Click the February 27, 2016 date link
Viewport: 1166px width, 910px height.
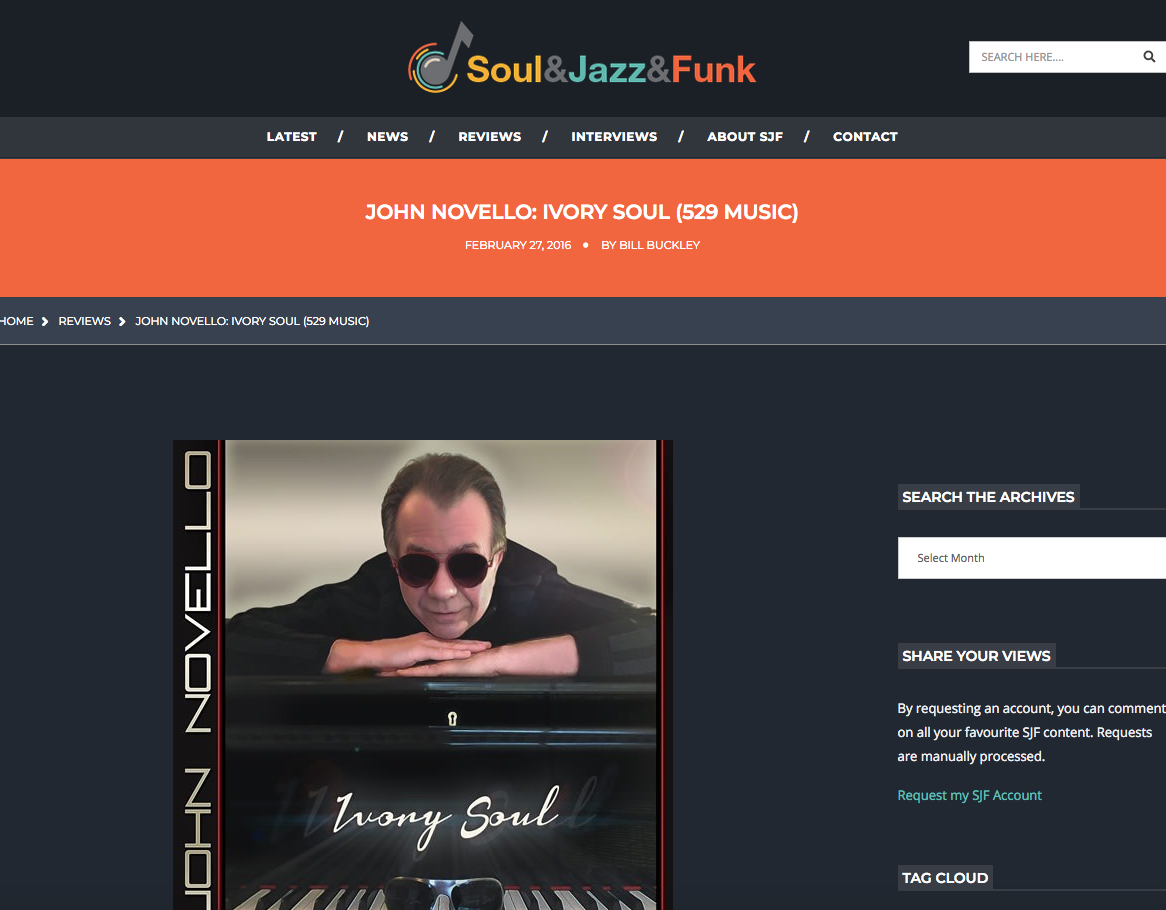(x=518, y=245)
